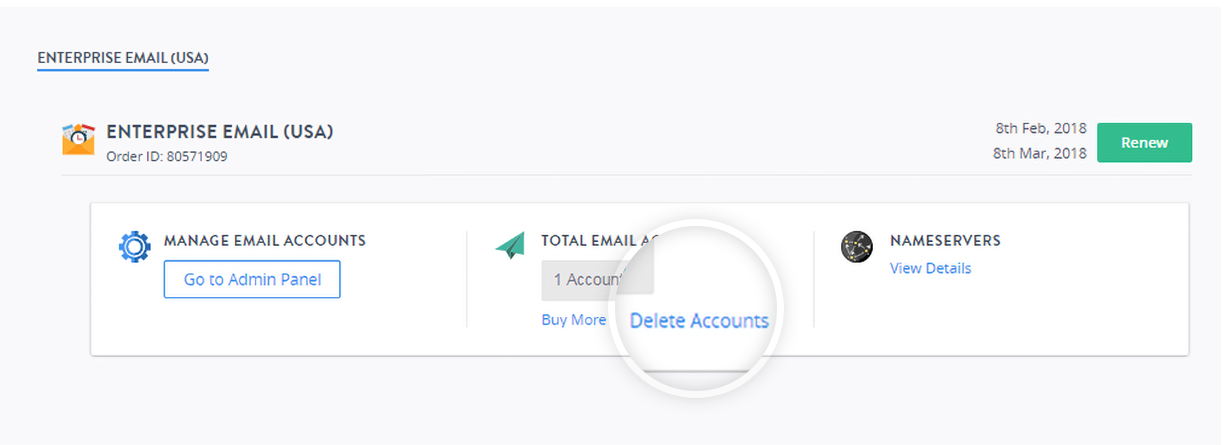Select the Order ID 80571909 text
This screenshot has height=445, width=1230.
point(167,156)
